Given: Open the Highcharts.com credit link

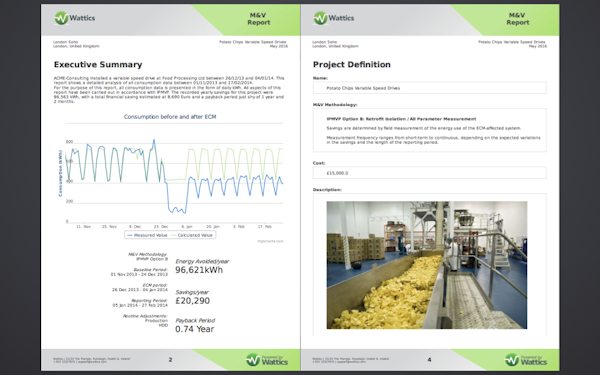Looking at the screenshot, I should coord(271,241).
